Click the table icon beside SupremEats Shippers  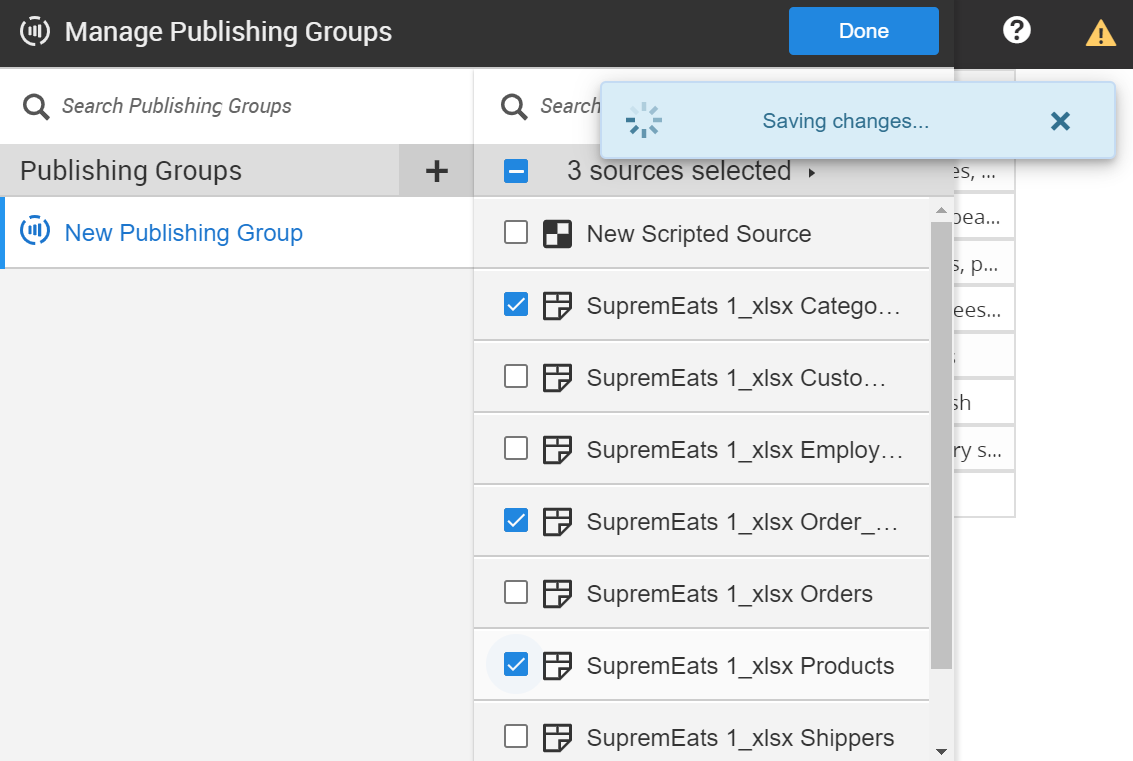pyautogui.click(x=556, y=738)
